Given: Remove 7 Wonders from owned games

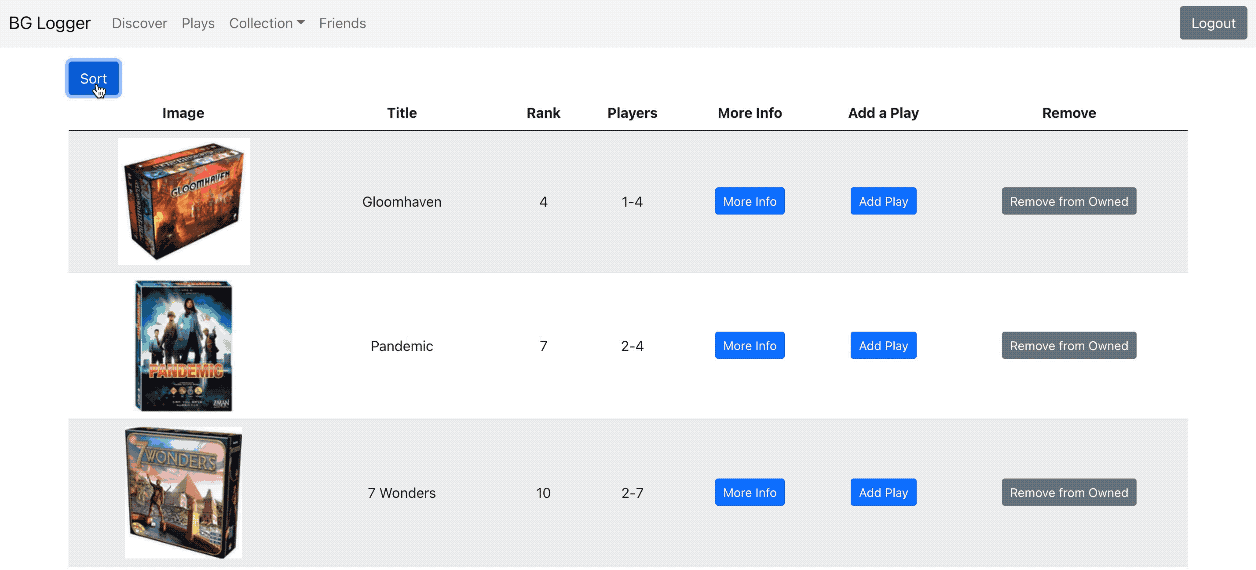Looking at the screenshot, I should tap(1068, 492).
